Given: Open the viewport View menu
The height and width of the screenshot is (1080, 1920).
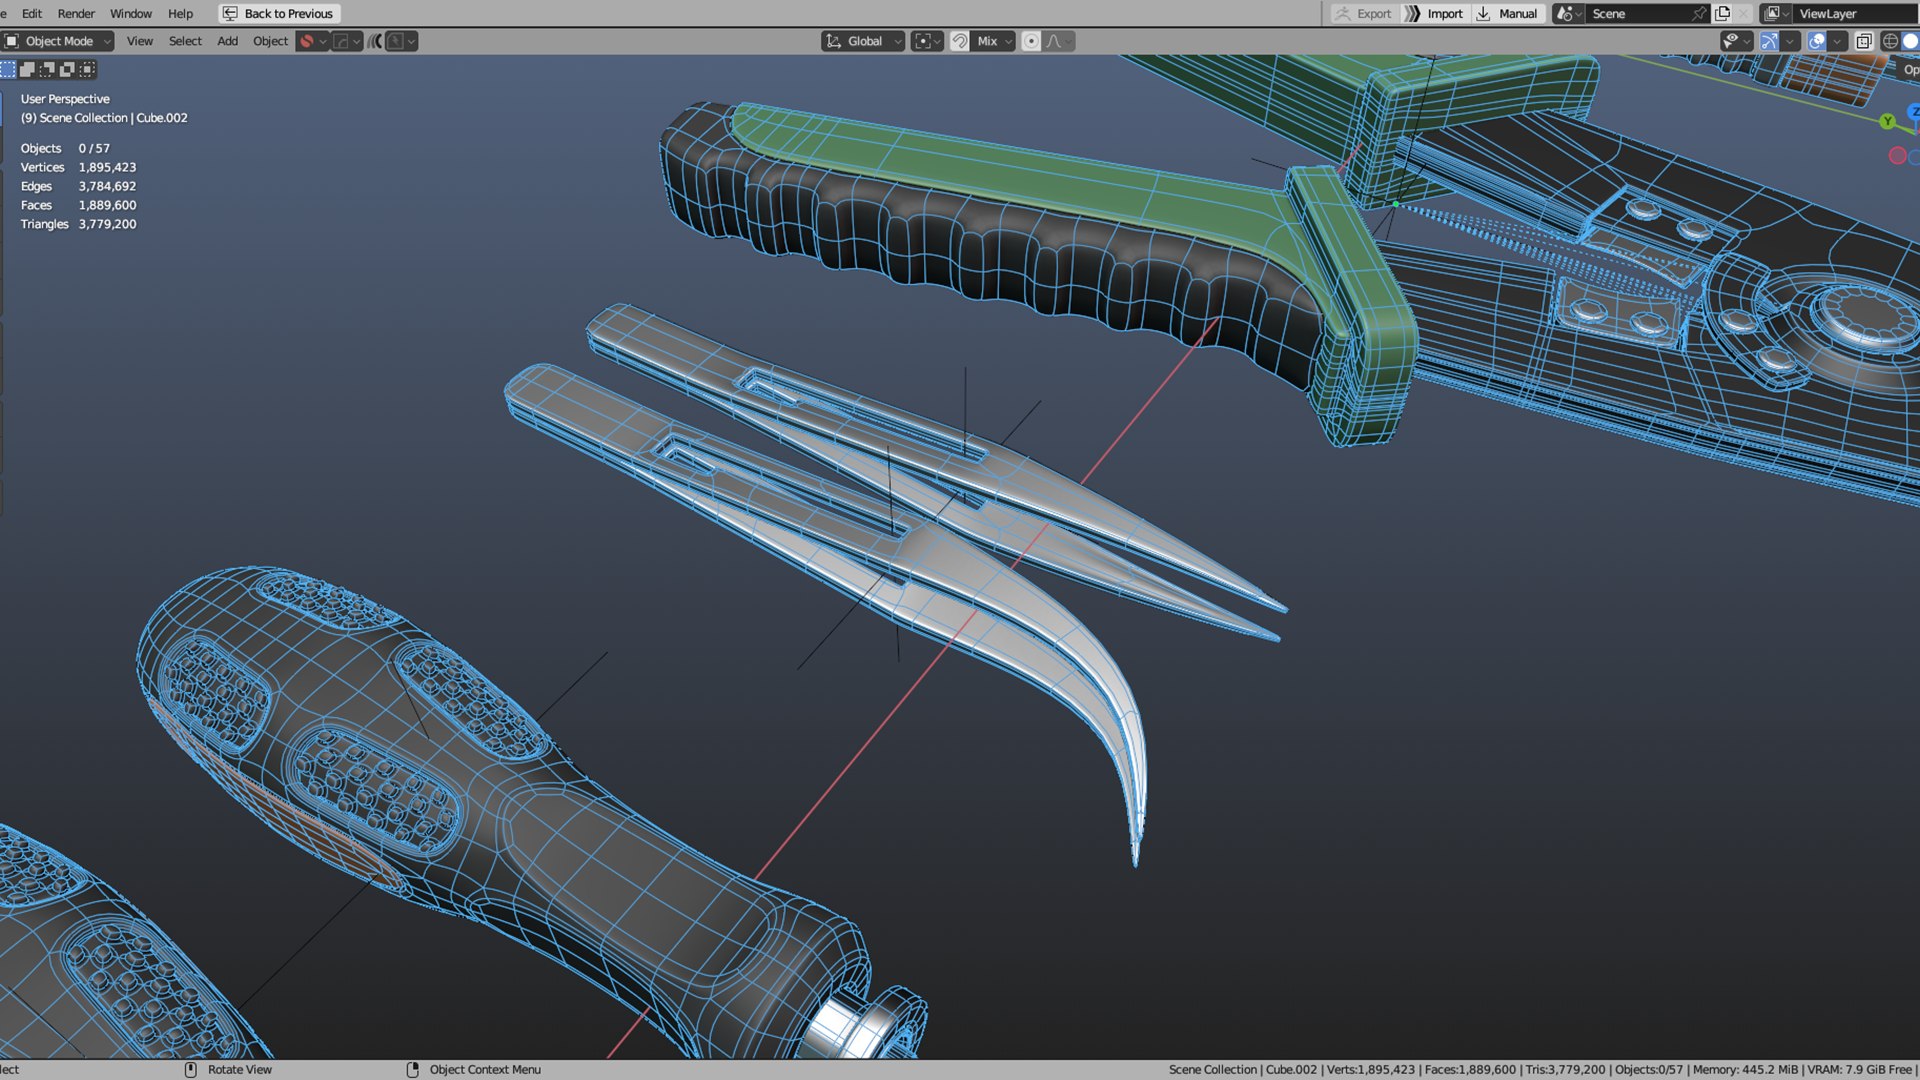Looking at the screenshot, I should [x=140, y=41].
